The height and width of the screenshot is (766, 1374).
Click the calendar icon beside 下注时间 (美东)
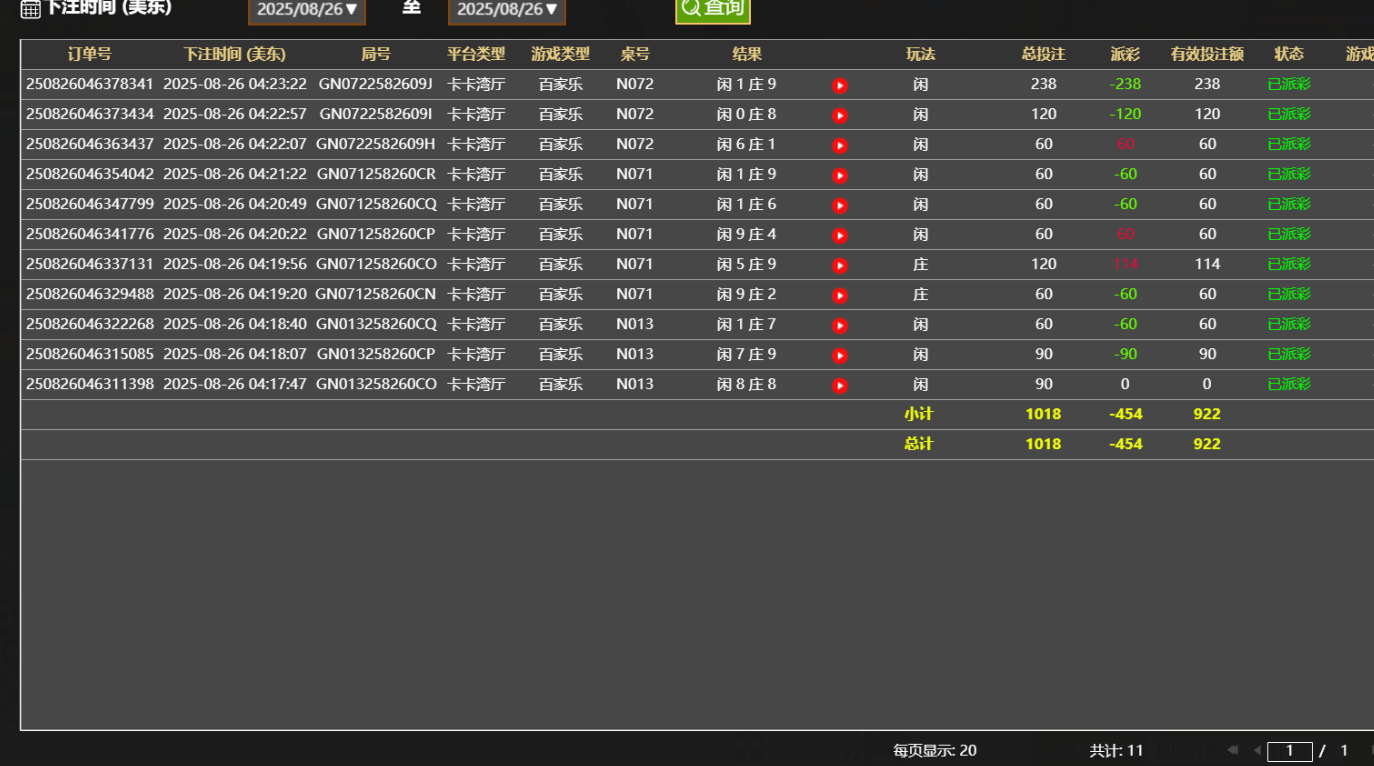[31, 7]
